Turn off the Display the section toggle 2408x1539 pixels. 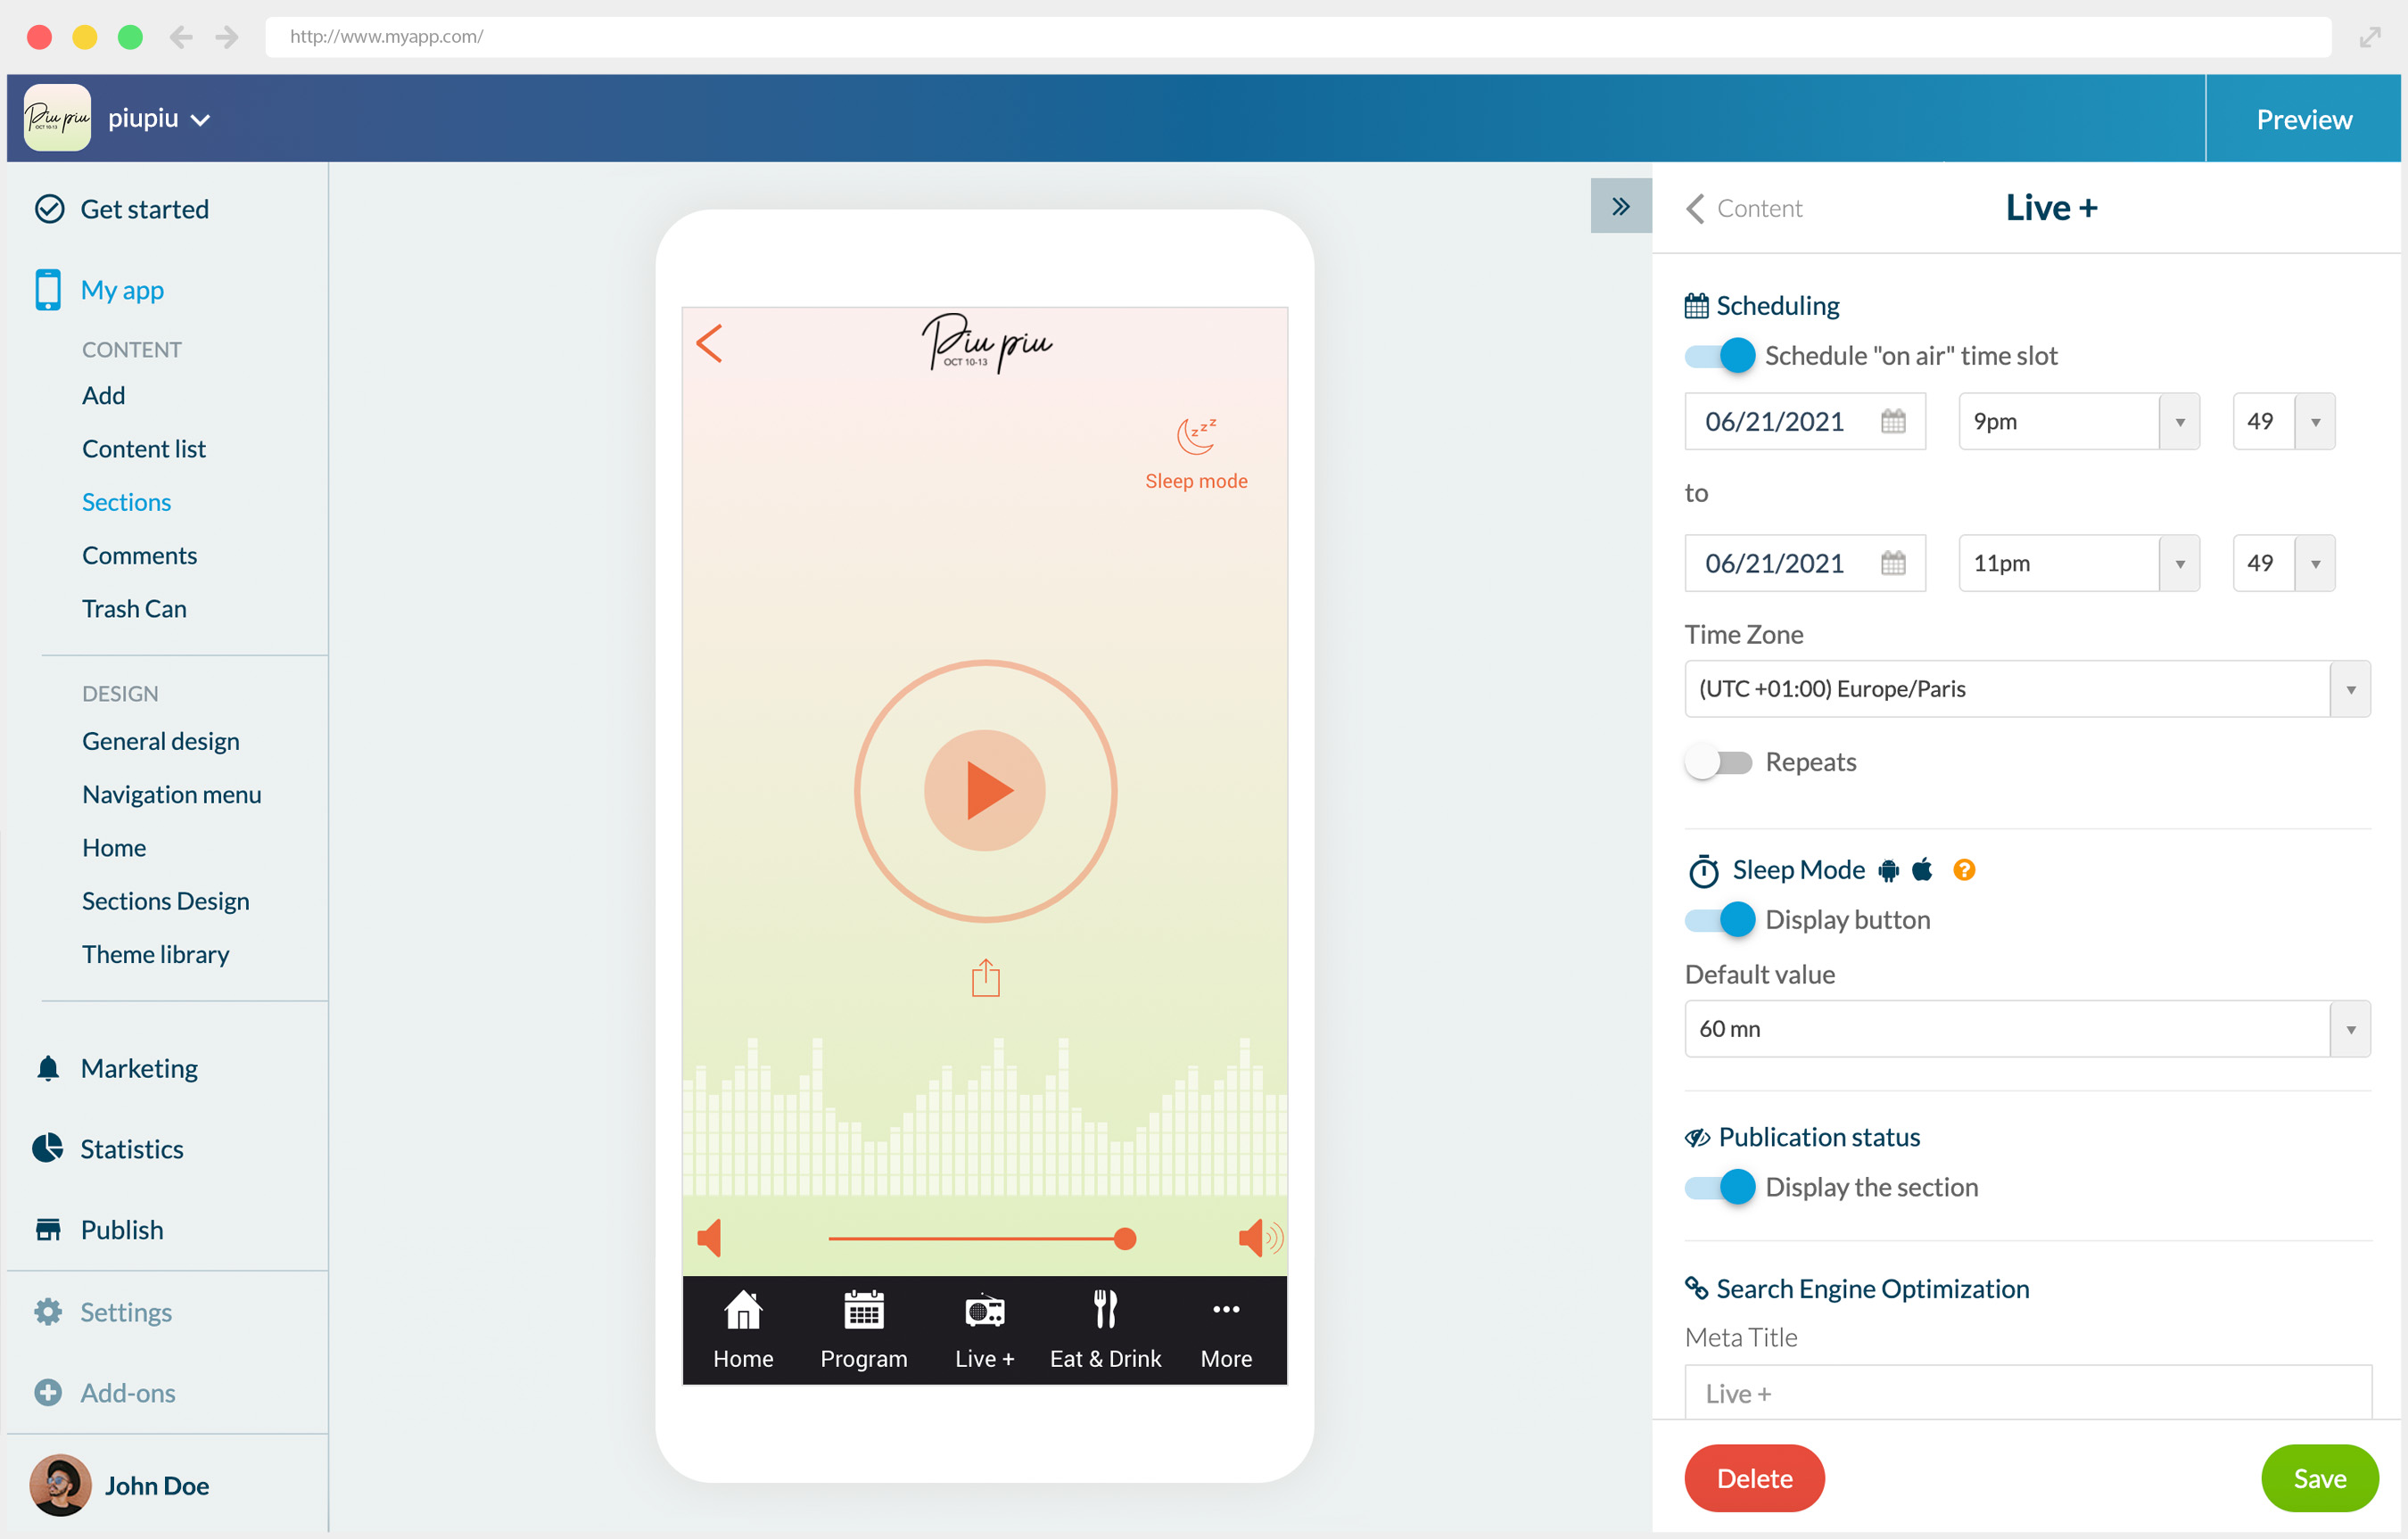[x=1720, y=1187]
